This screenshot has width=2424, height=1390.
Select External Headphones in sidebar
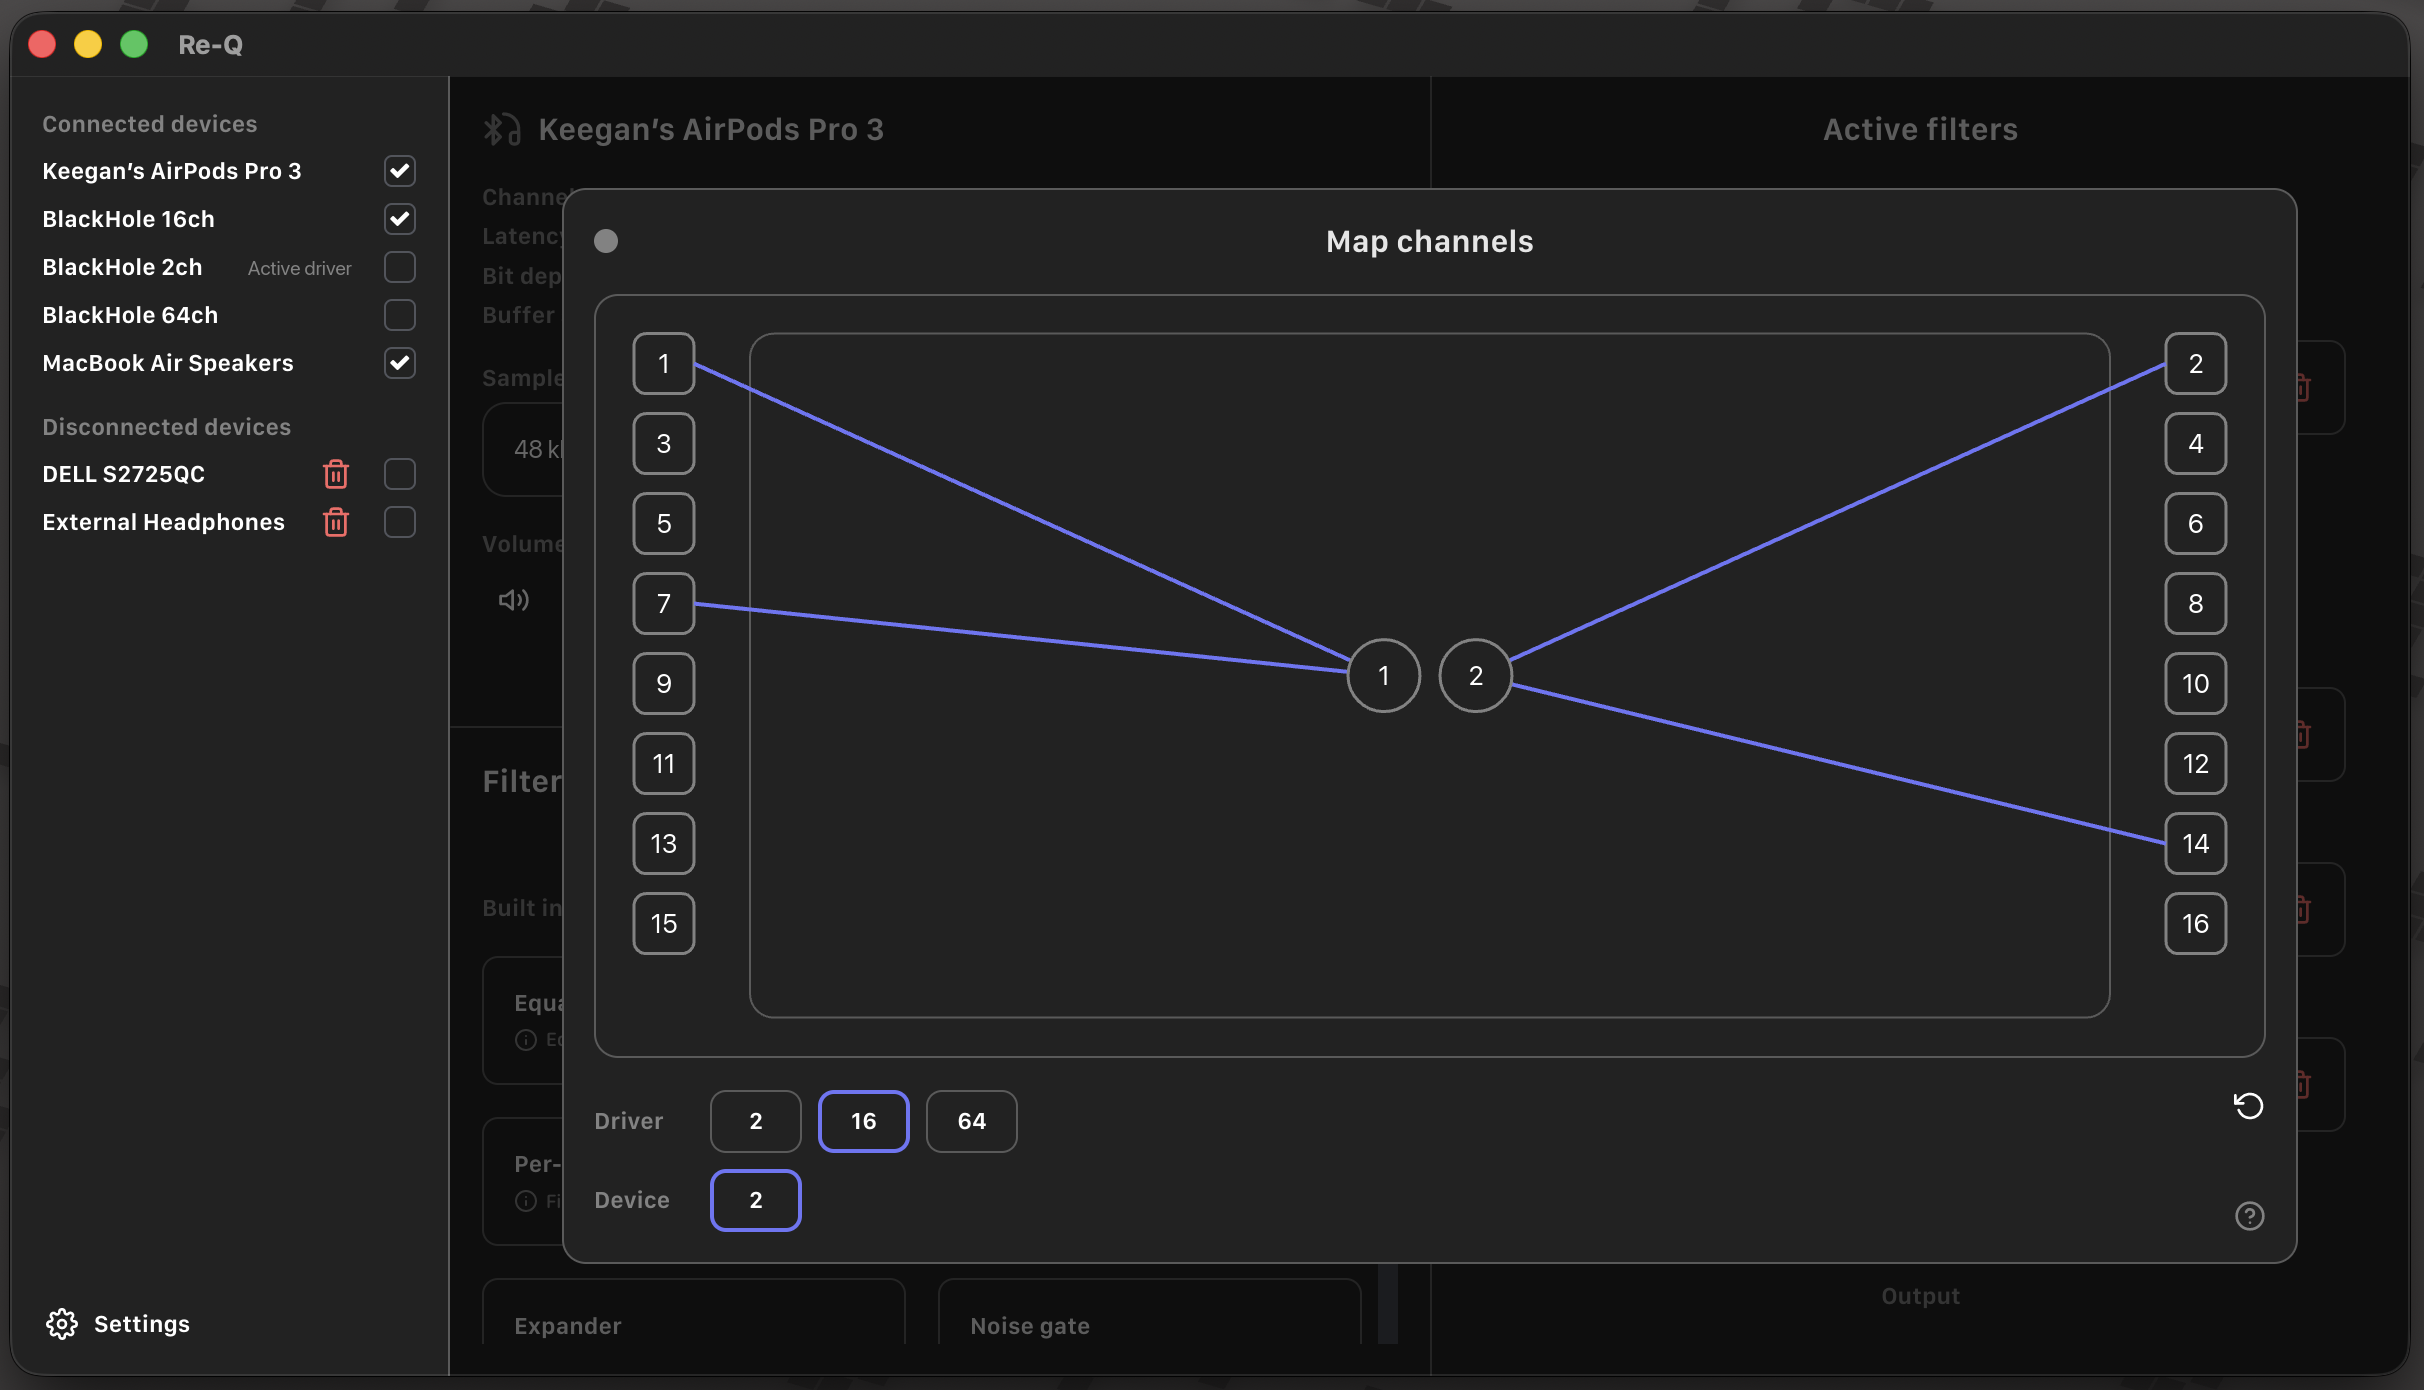point(164,522)
